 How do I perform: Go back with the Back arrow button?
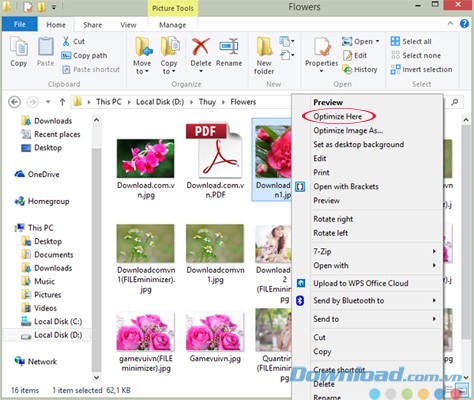pos(14,102)
